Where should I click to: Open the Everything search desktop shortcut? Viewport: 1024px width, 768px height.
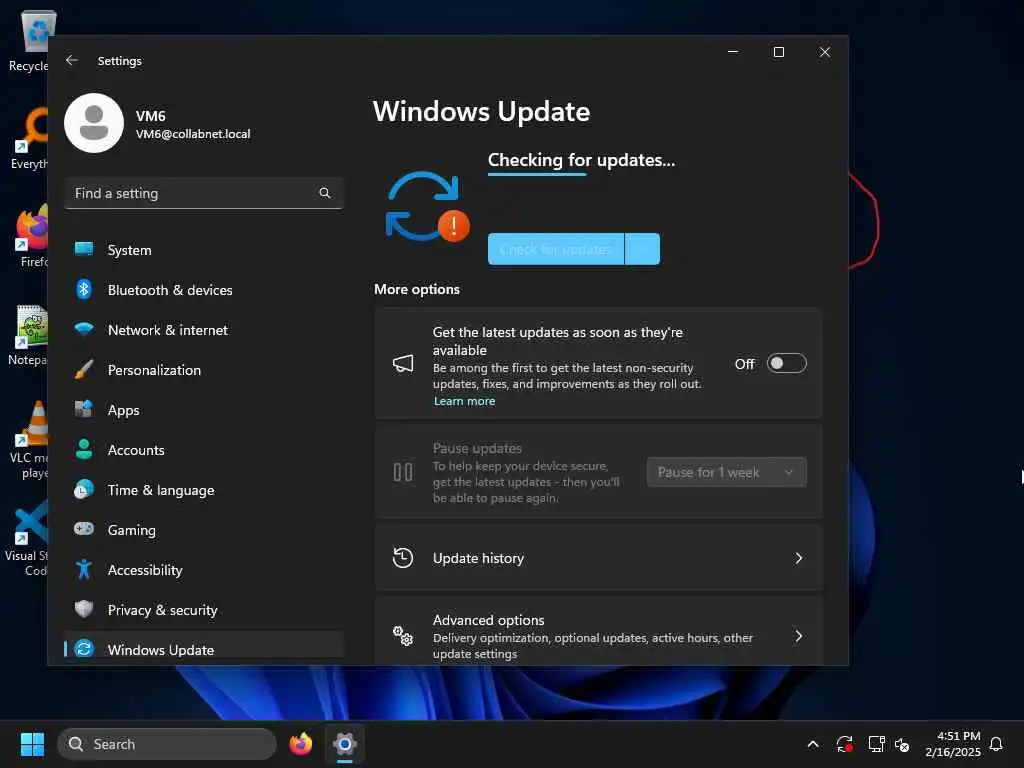(28, 138)
